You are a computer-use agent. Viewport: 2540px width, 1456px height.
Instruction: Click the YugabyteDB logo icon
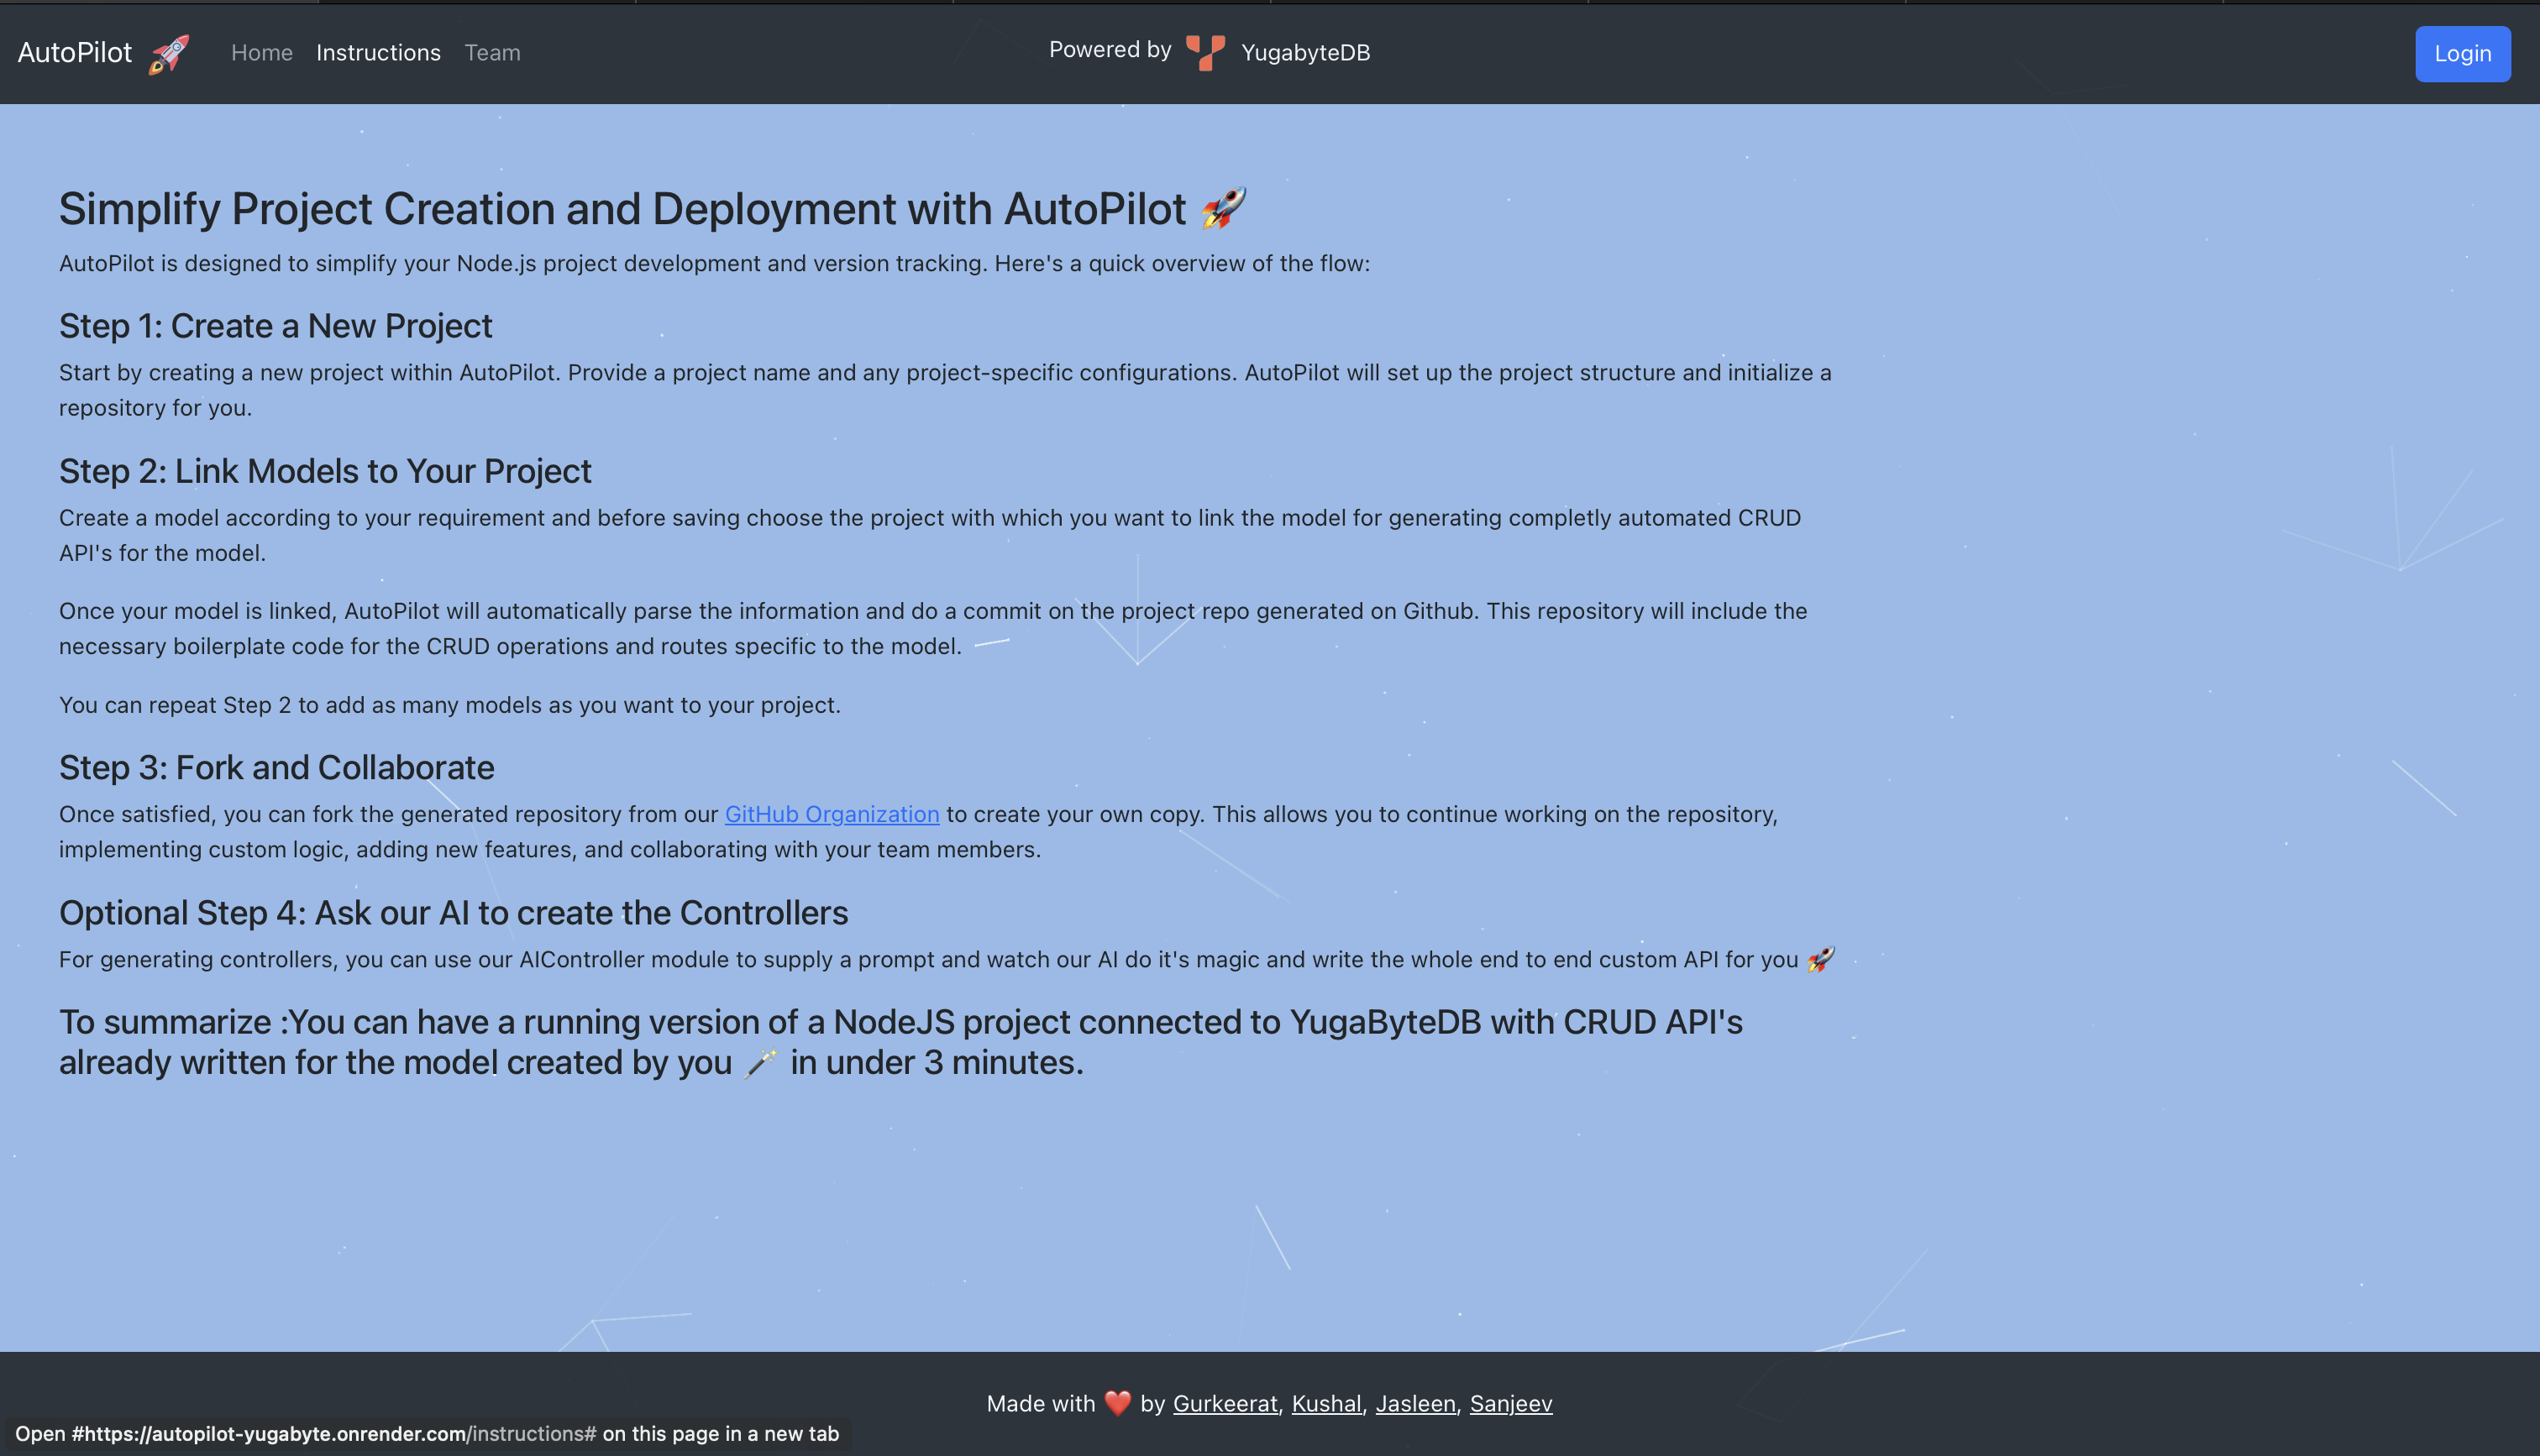pyautogui.click(x=1205, y=52)
